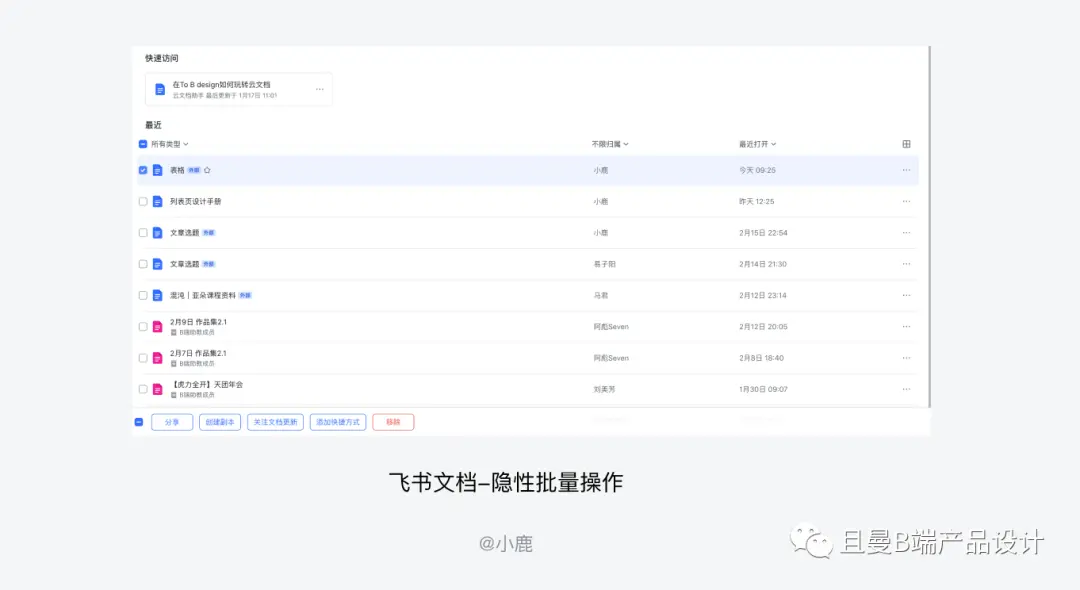This screenshot has width=1080, height=590.
Task: Click owner name 刘美芳
Action: tap(605, 390)
